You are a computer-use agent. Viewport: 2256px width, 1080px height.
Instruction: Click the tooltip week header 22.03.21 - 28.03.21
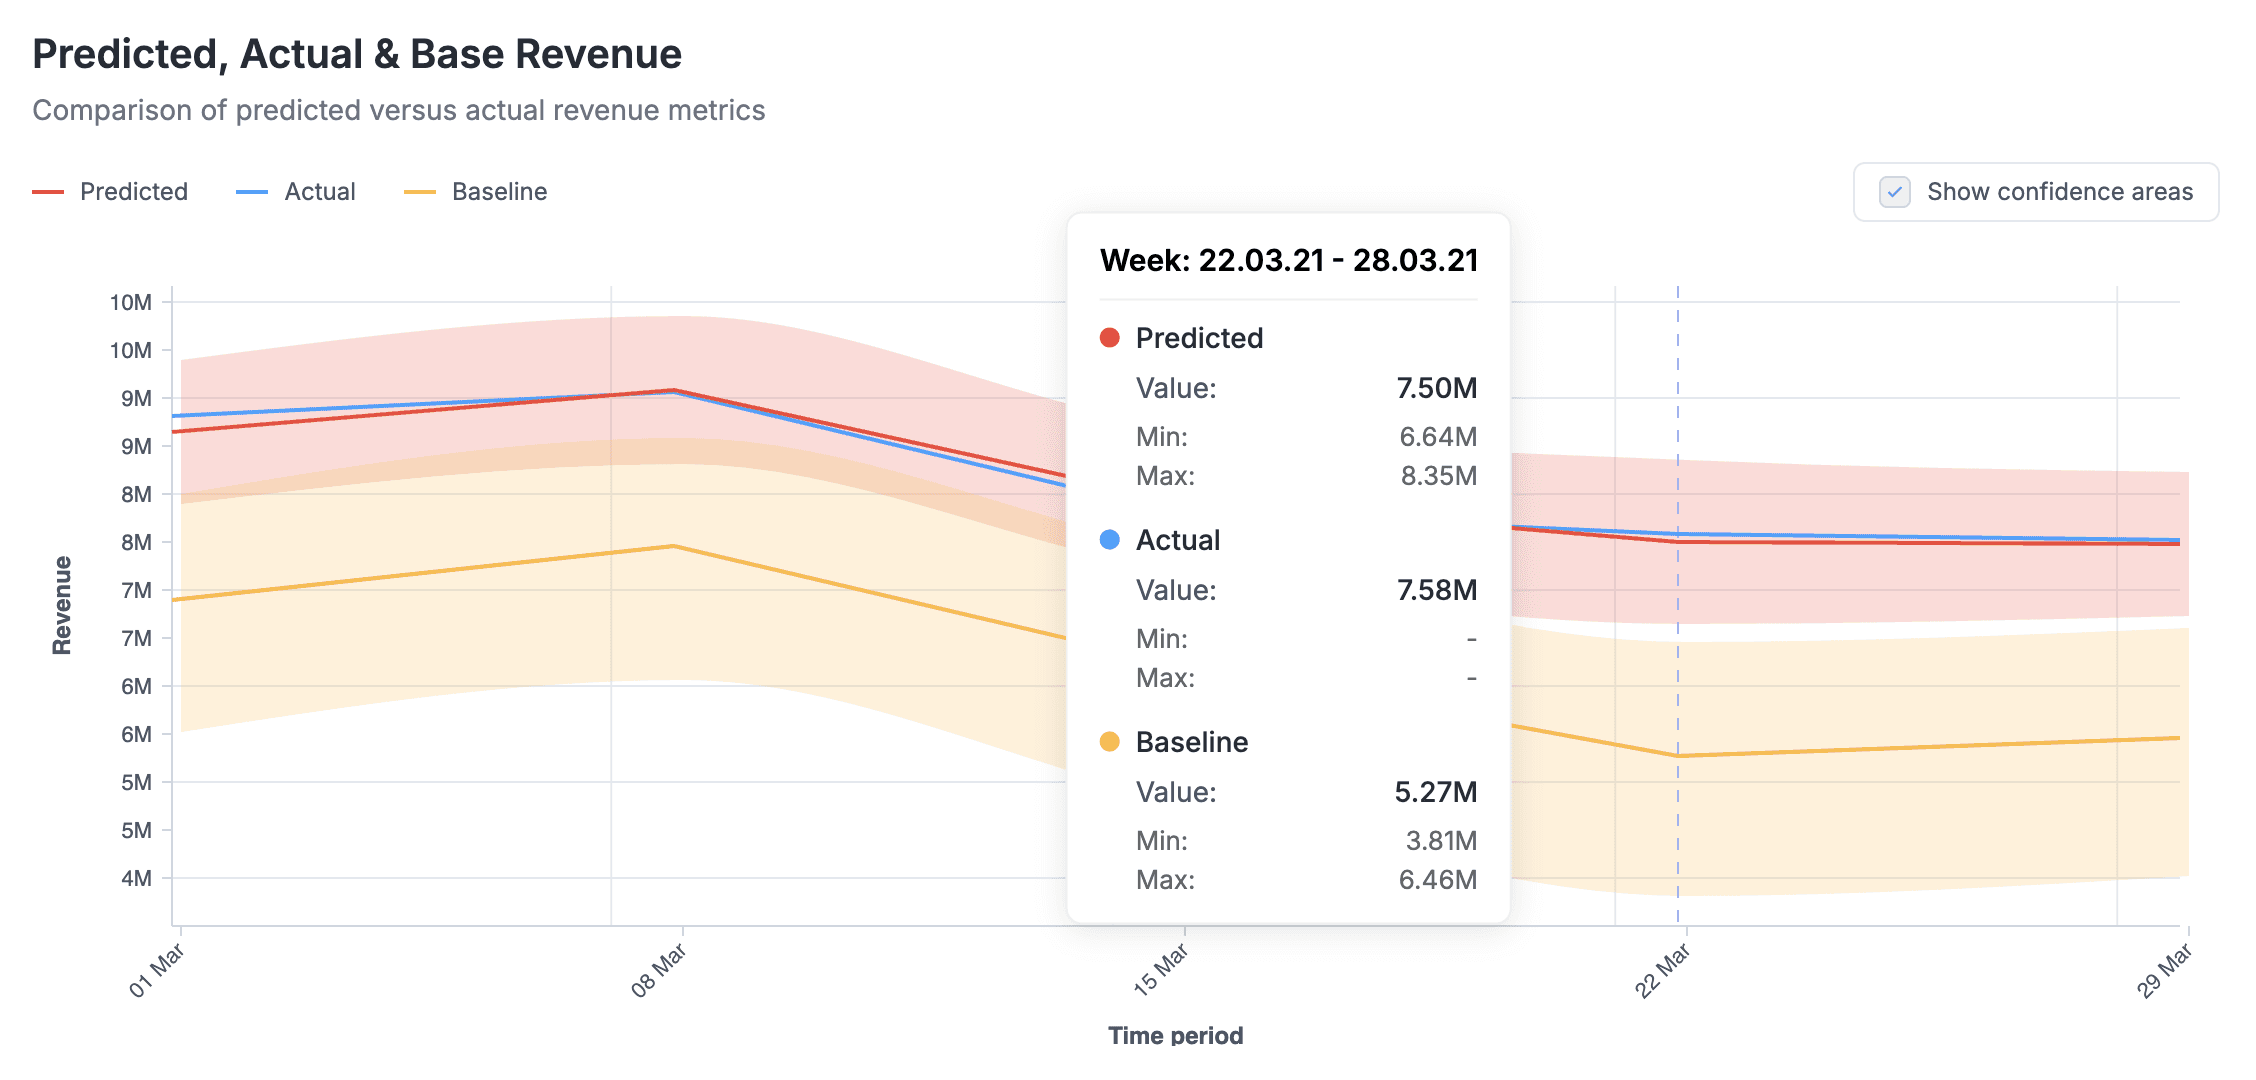click(x=1288, y=260)
